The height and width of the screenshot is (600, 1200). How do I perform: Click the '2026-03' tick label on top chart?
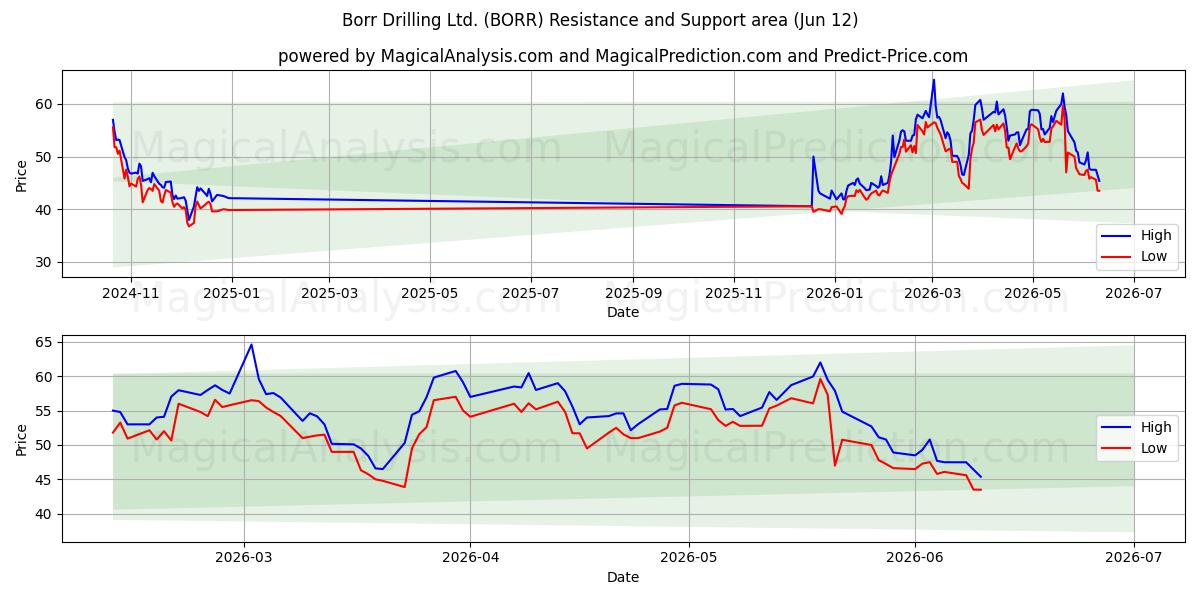[931, 293]
